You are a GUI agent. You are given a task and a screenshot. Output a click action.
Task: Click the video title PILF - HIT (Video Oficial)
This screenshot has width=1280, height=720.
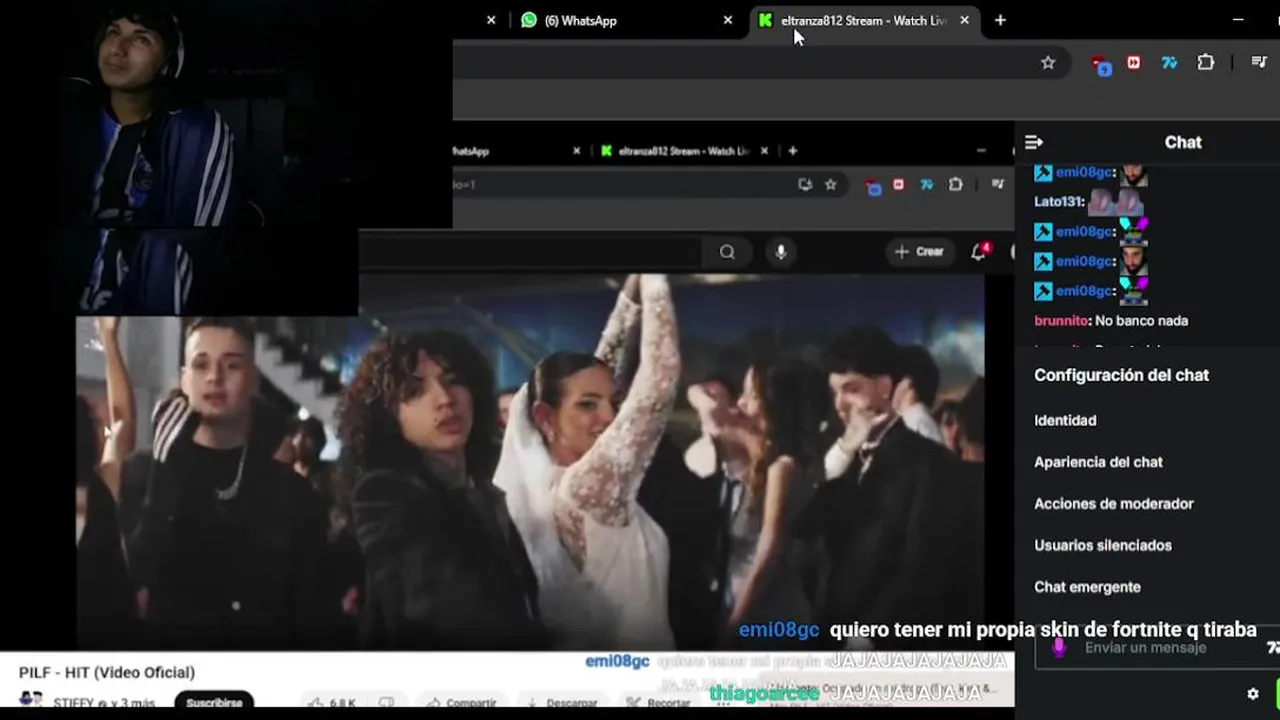(107, 672)
